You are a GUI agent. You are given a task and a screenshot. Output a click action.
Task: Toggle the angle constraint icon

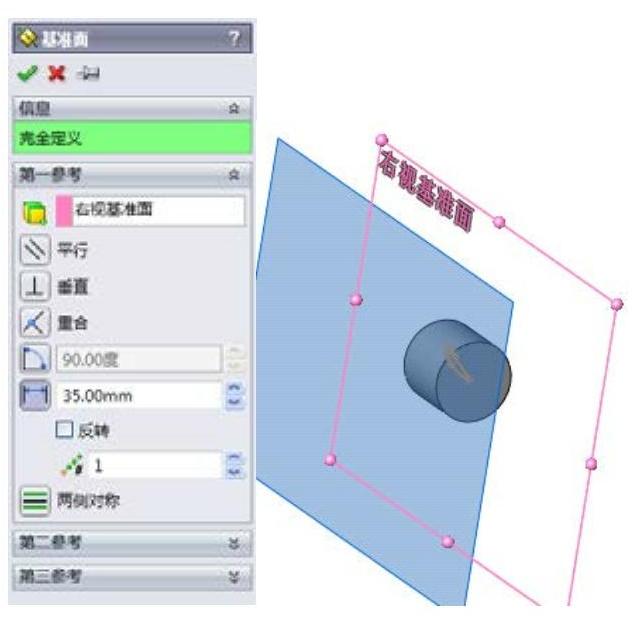(x=35, y=359)
